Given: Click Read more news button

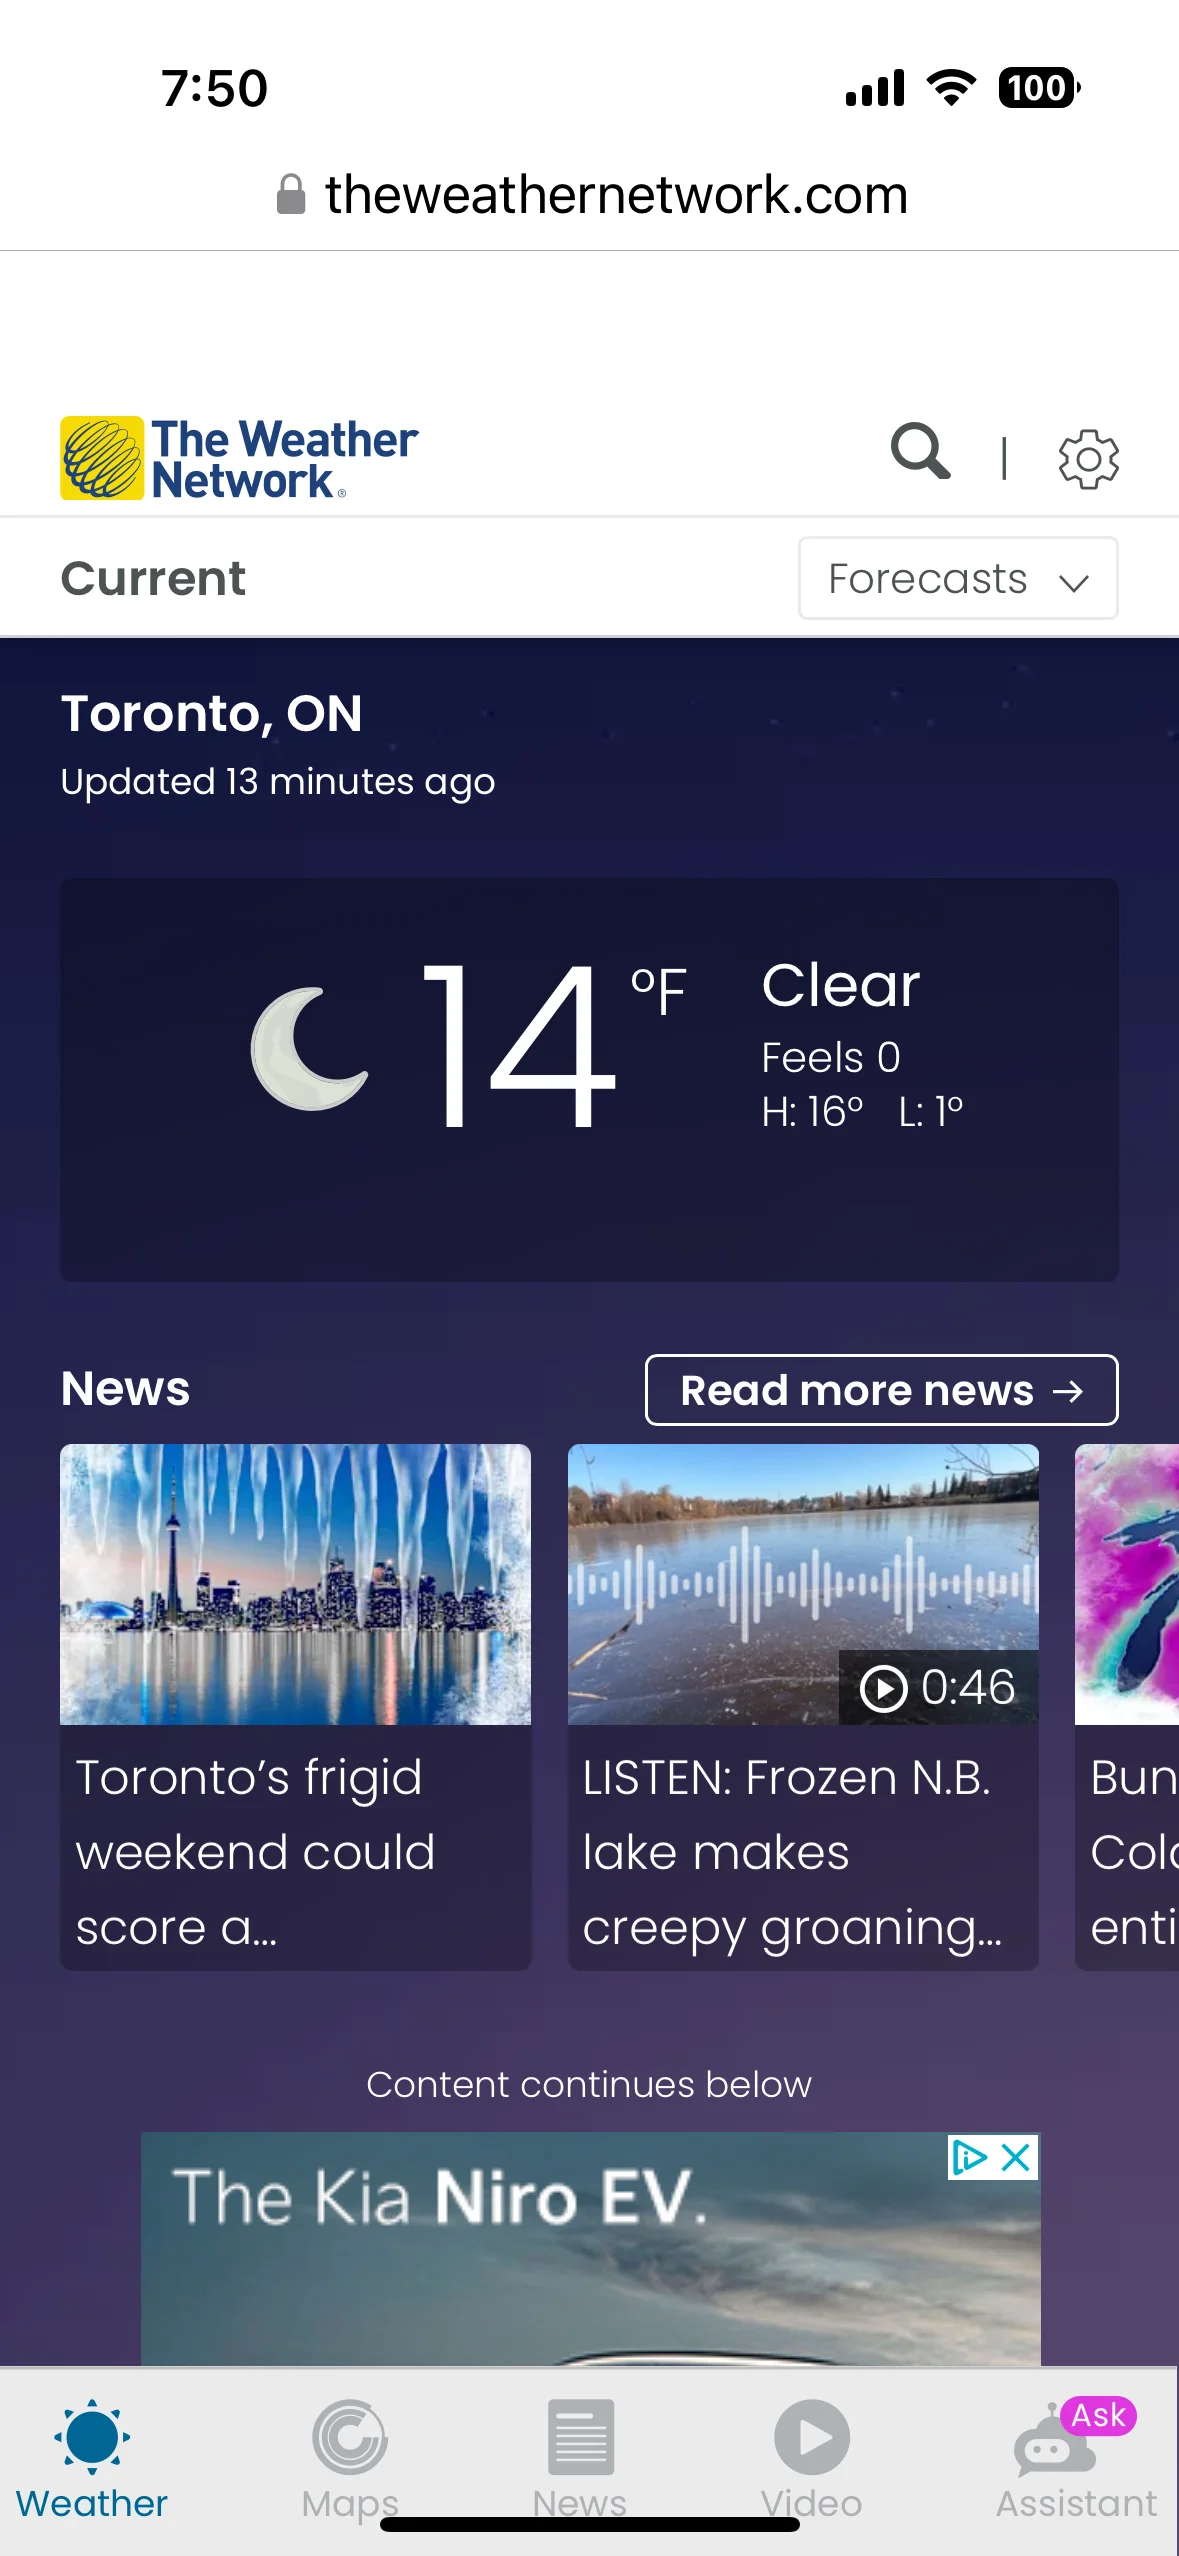Looking at the screenshot, I should pos(881,1390).
